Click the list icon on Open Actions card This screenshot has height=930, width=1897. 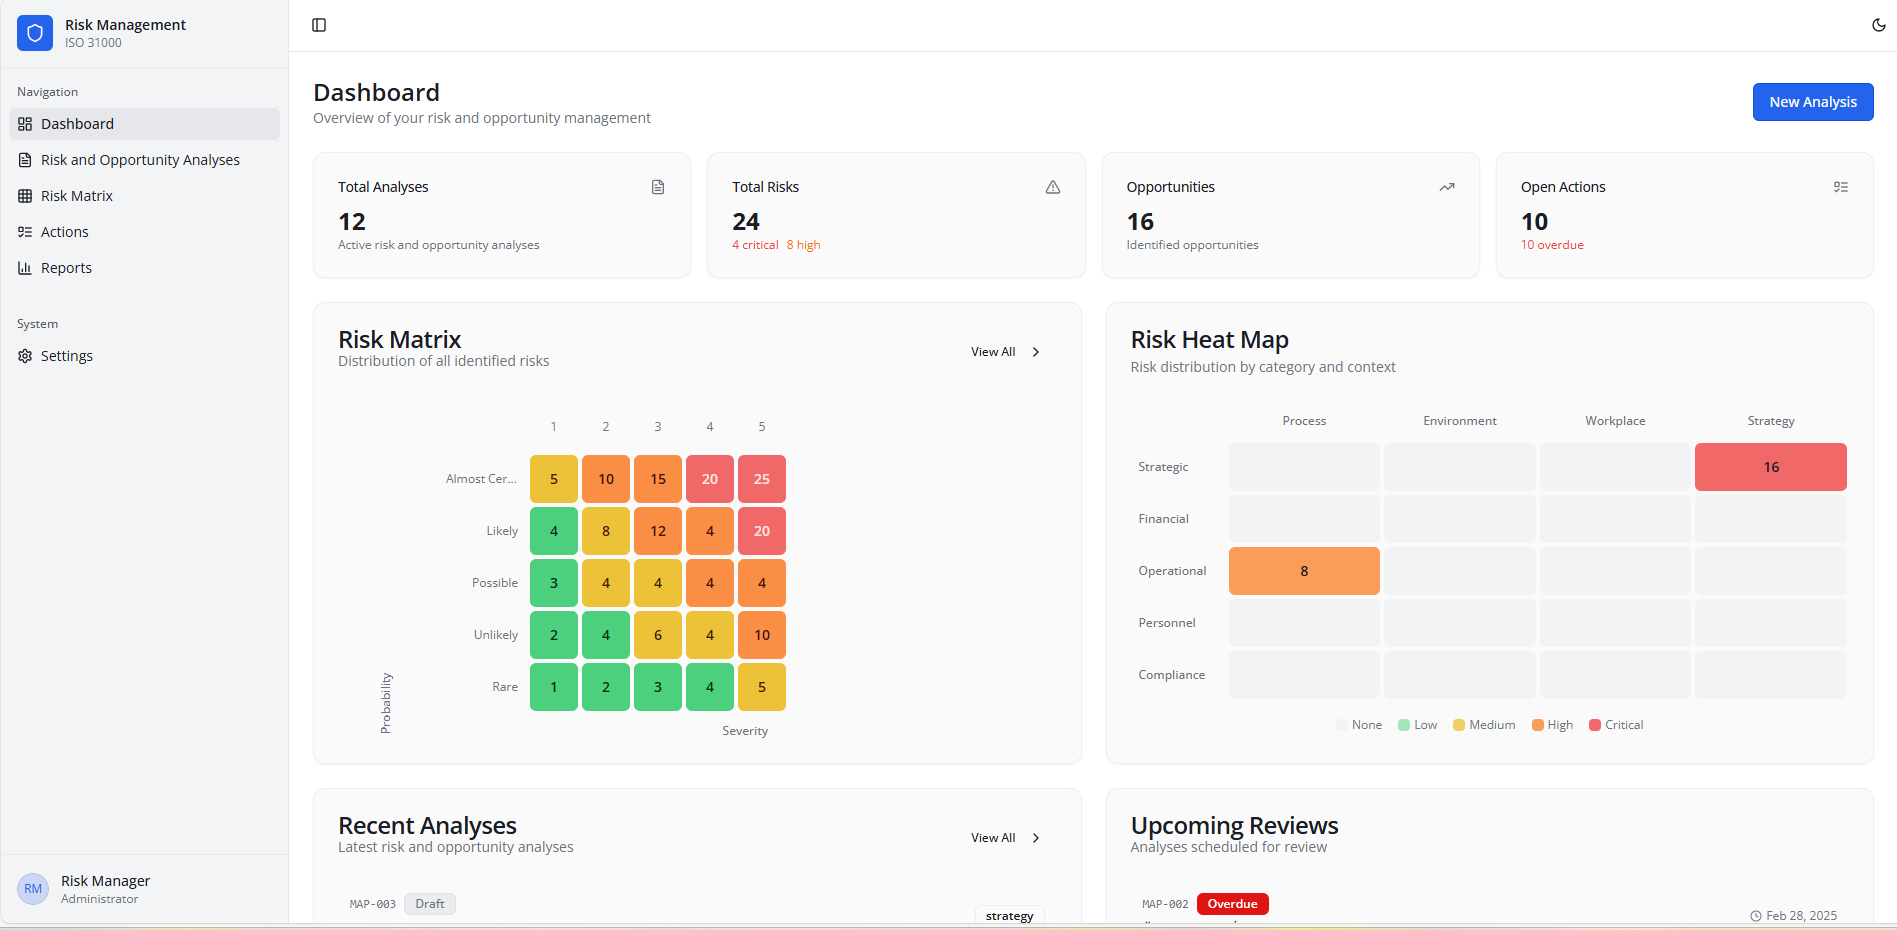pyautogui.click(x=1841, y=187)
